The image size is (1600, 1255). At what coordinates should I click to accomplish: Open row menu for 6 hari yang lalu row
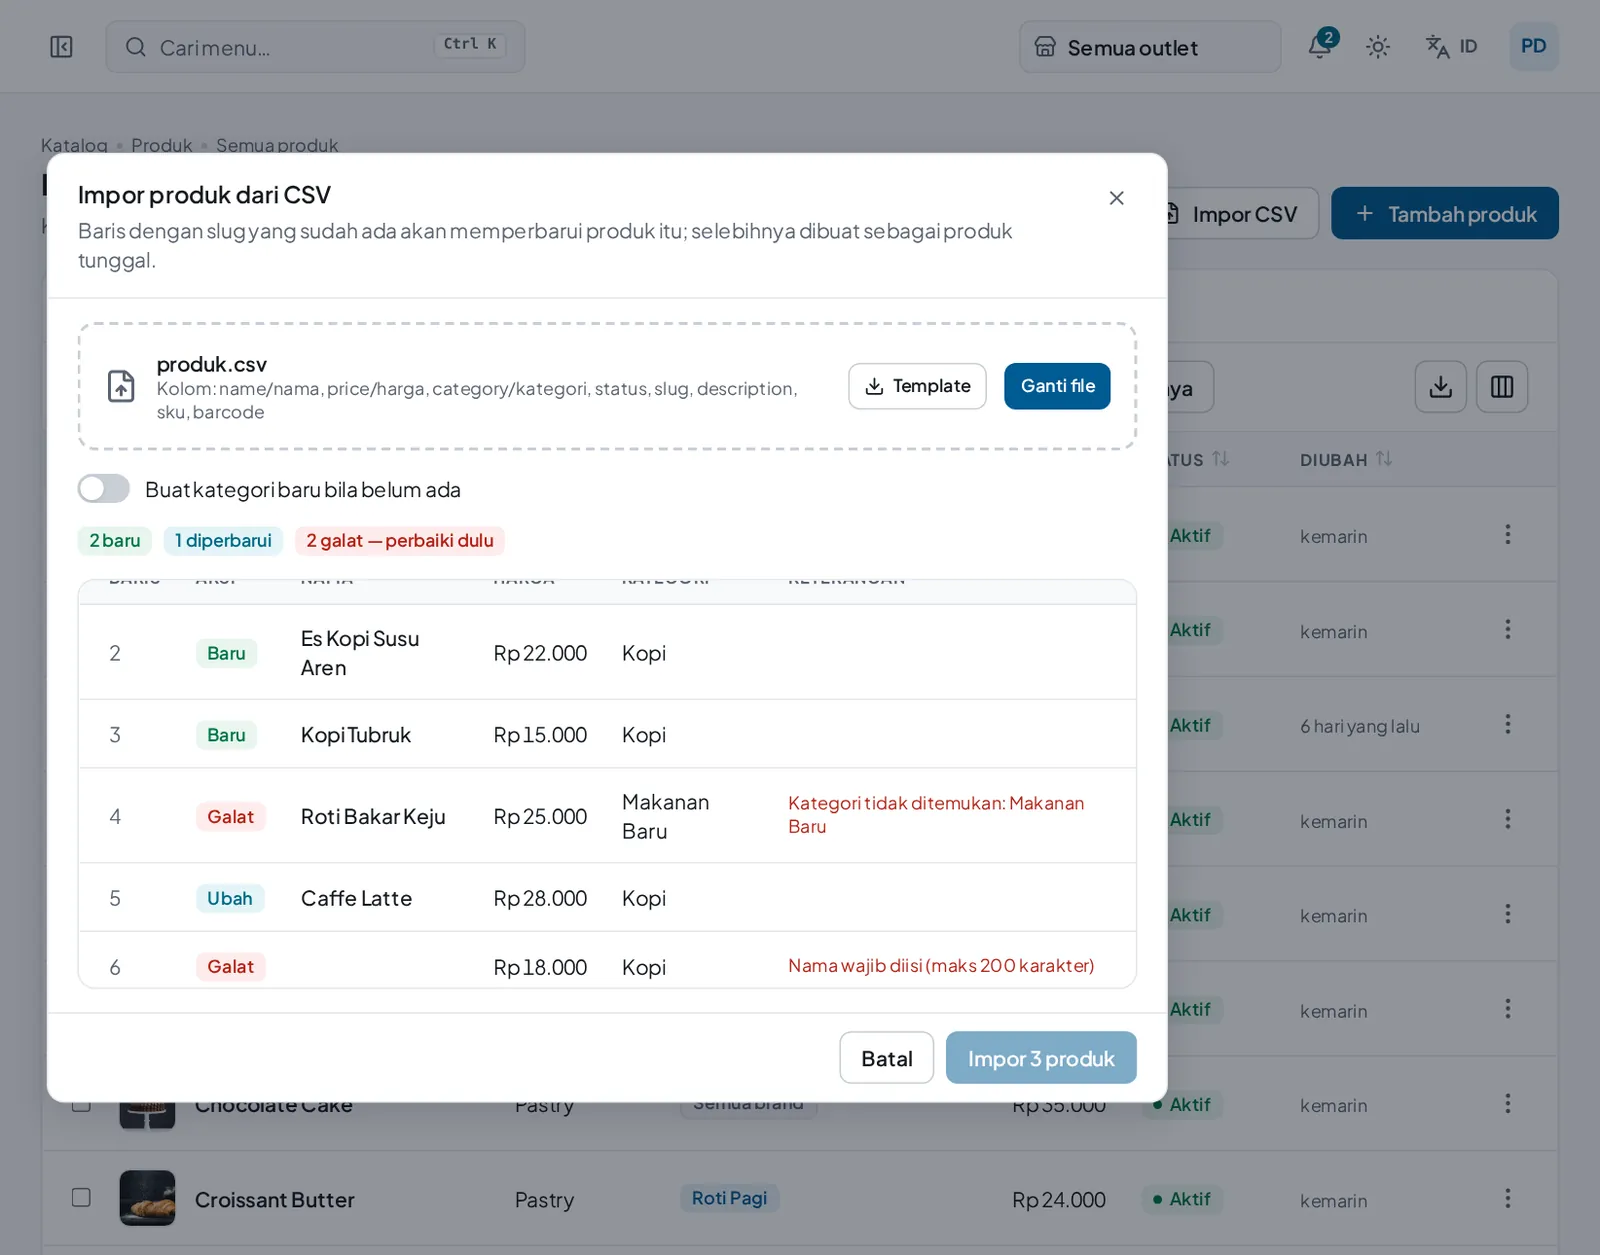(x=1507, y=724)
